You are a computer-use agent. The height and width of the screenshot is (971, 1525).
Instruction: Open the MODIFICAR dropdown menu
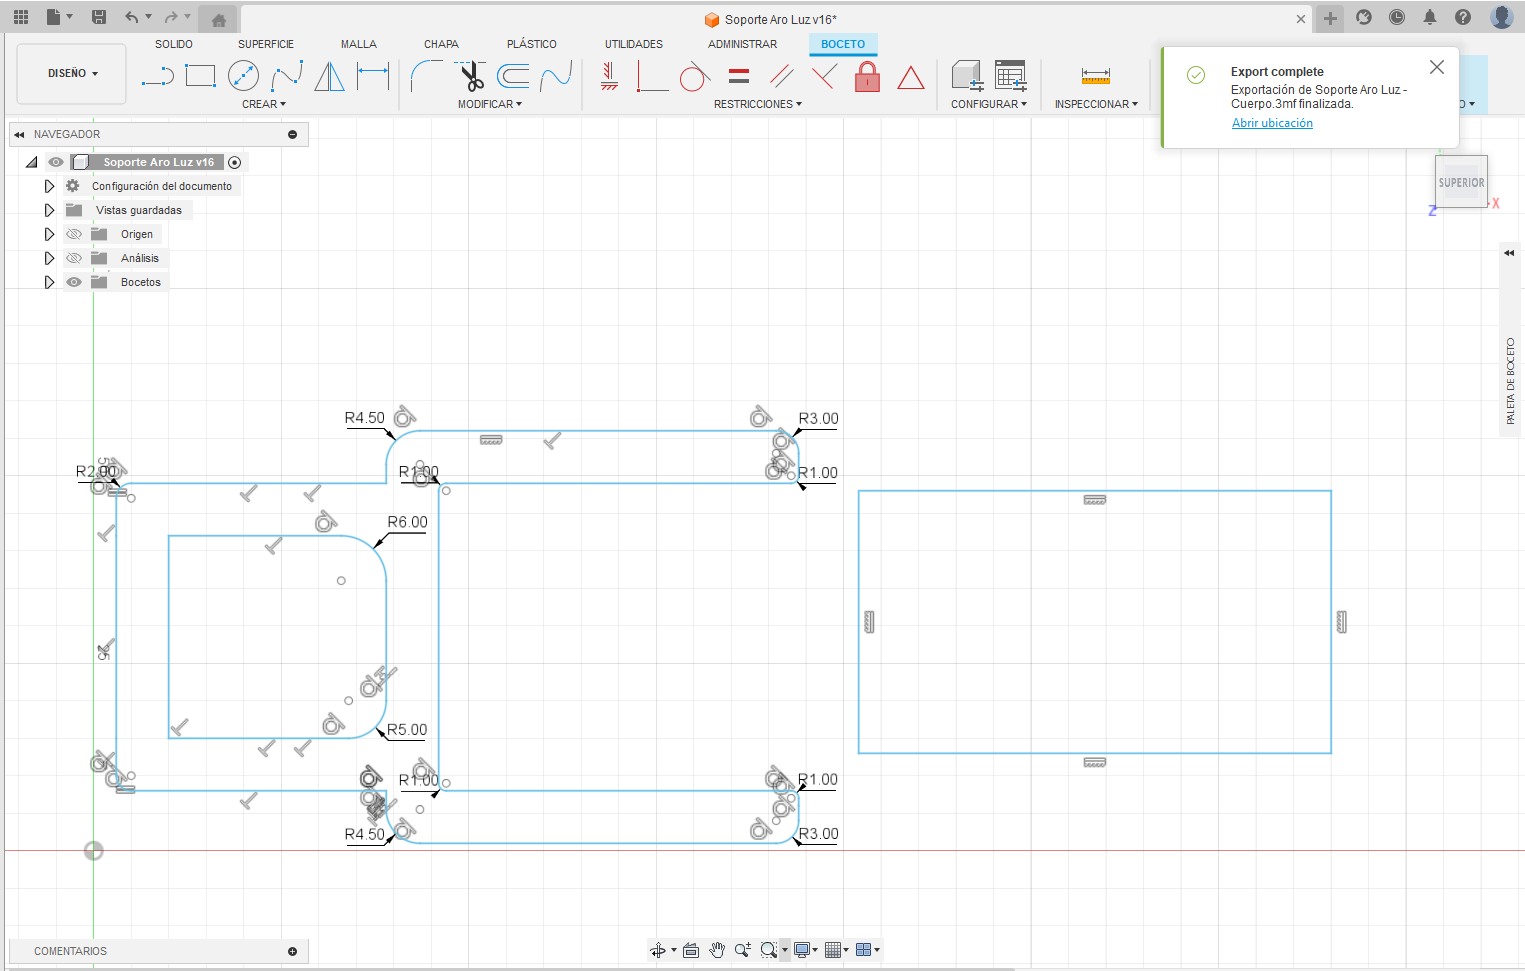click(490, 104)
